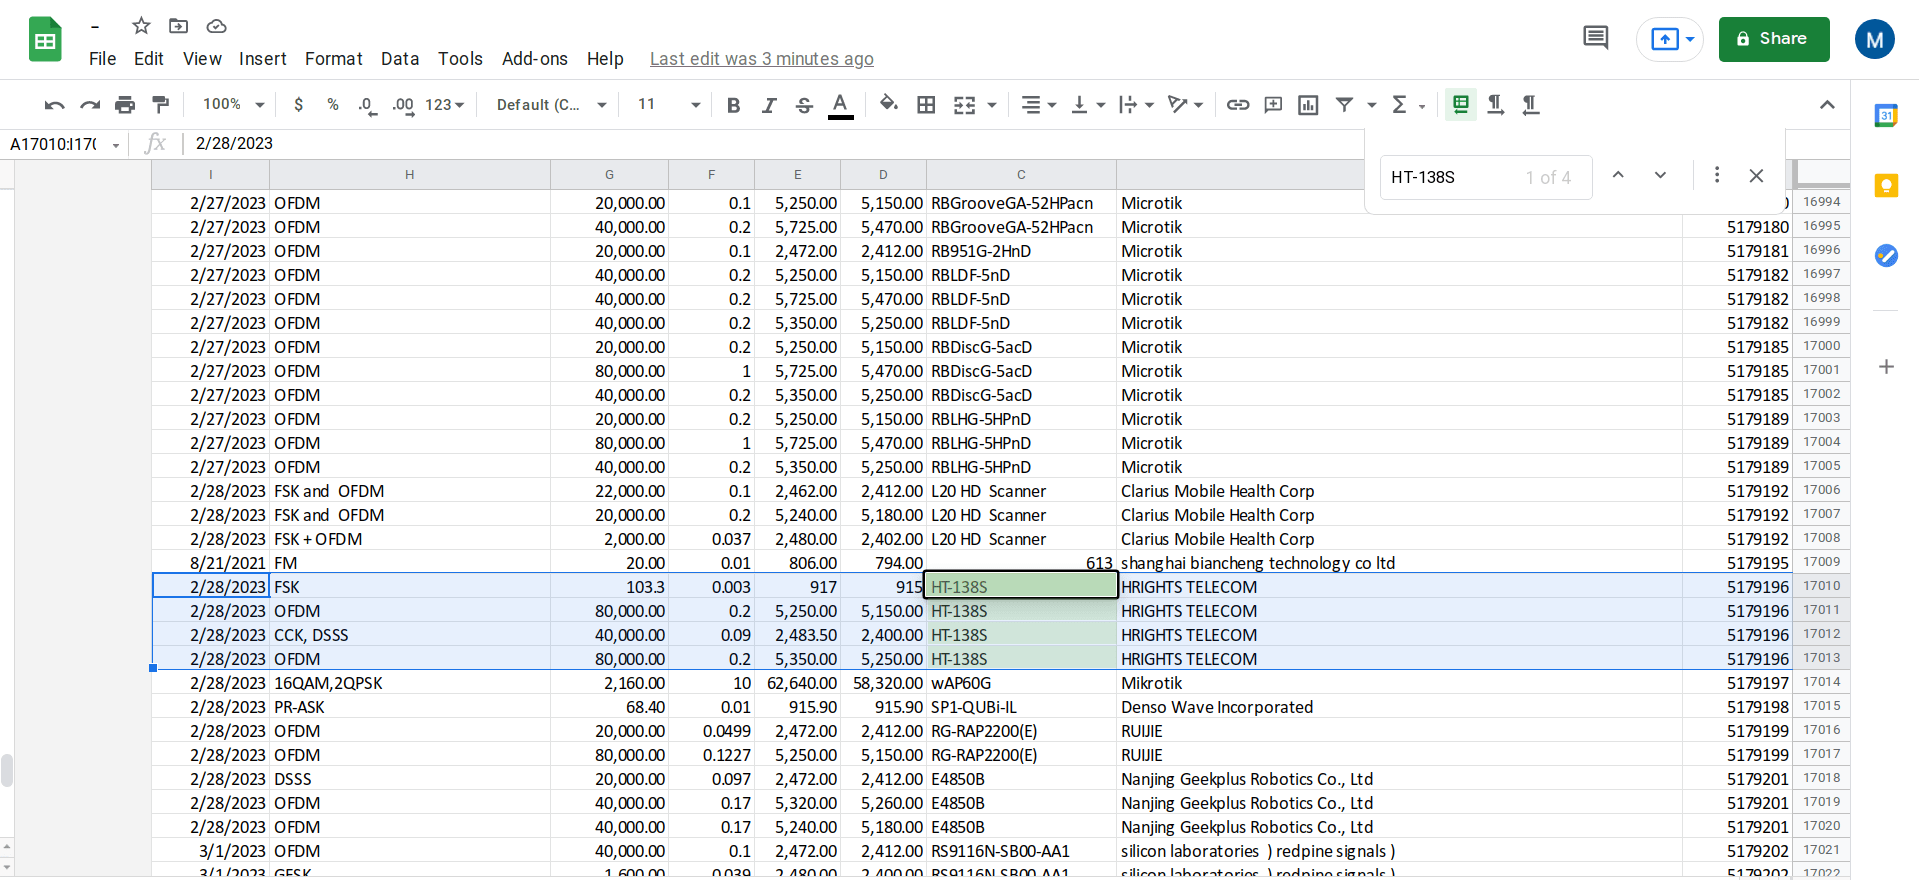Print the spreadsheet

click(x=125, y=105)
